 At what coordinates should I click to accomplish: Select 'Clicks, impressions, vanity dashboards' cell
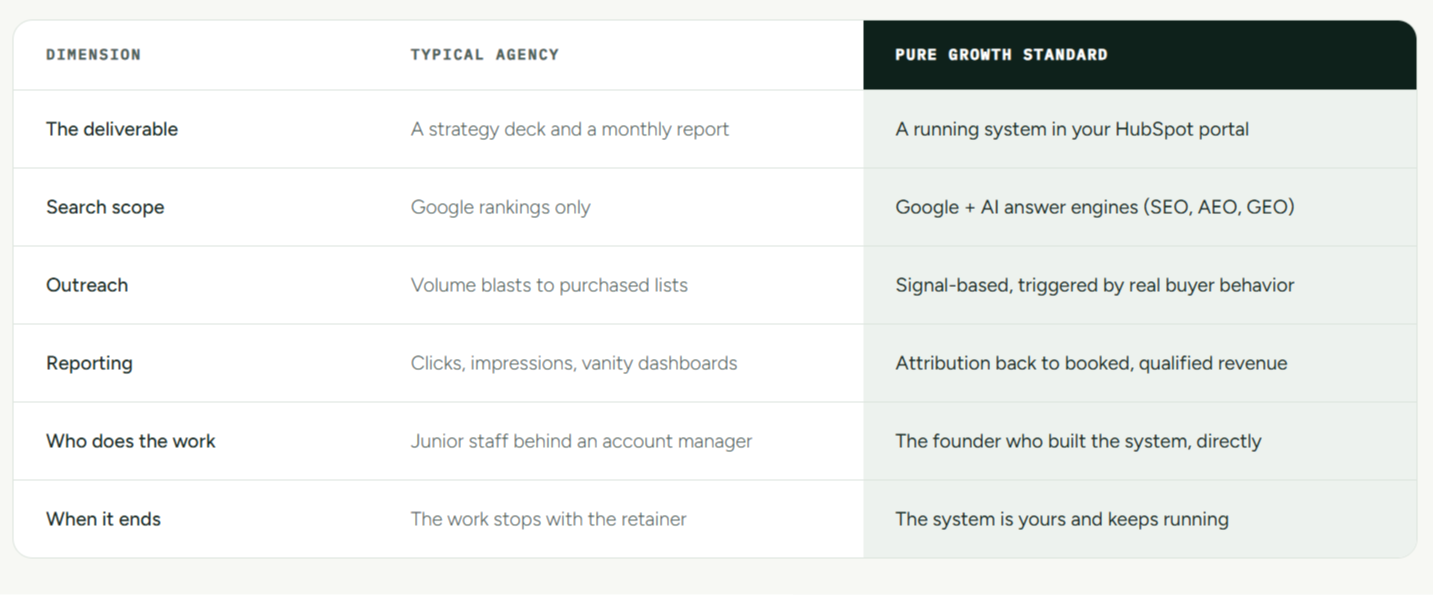[x=574, y=363]
